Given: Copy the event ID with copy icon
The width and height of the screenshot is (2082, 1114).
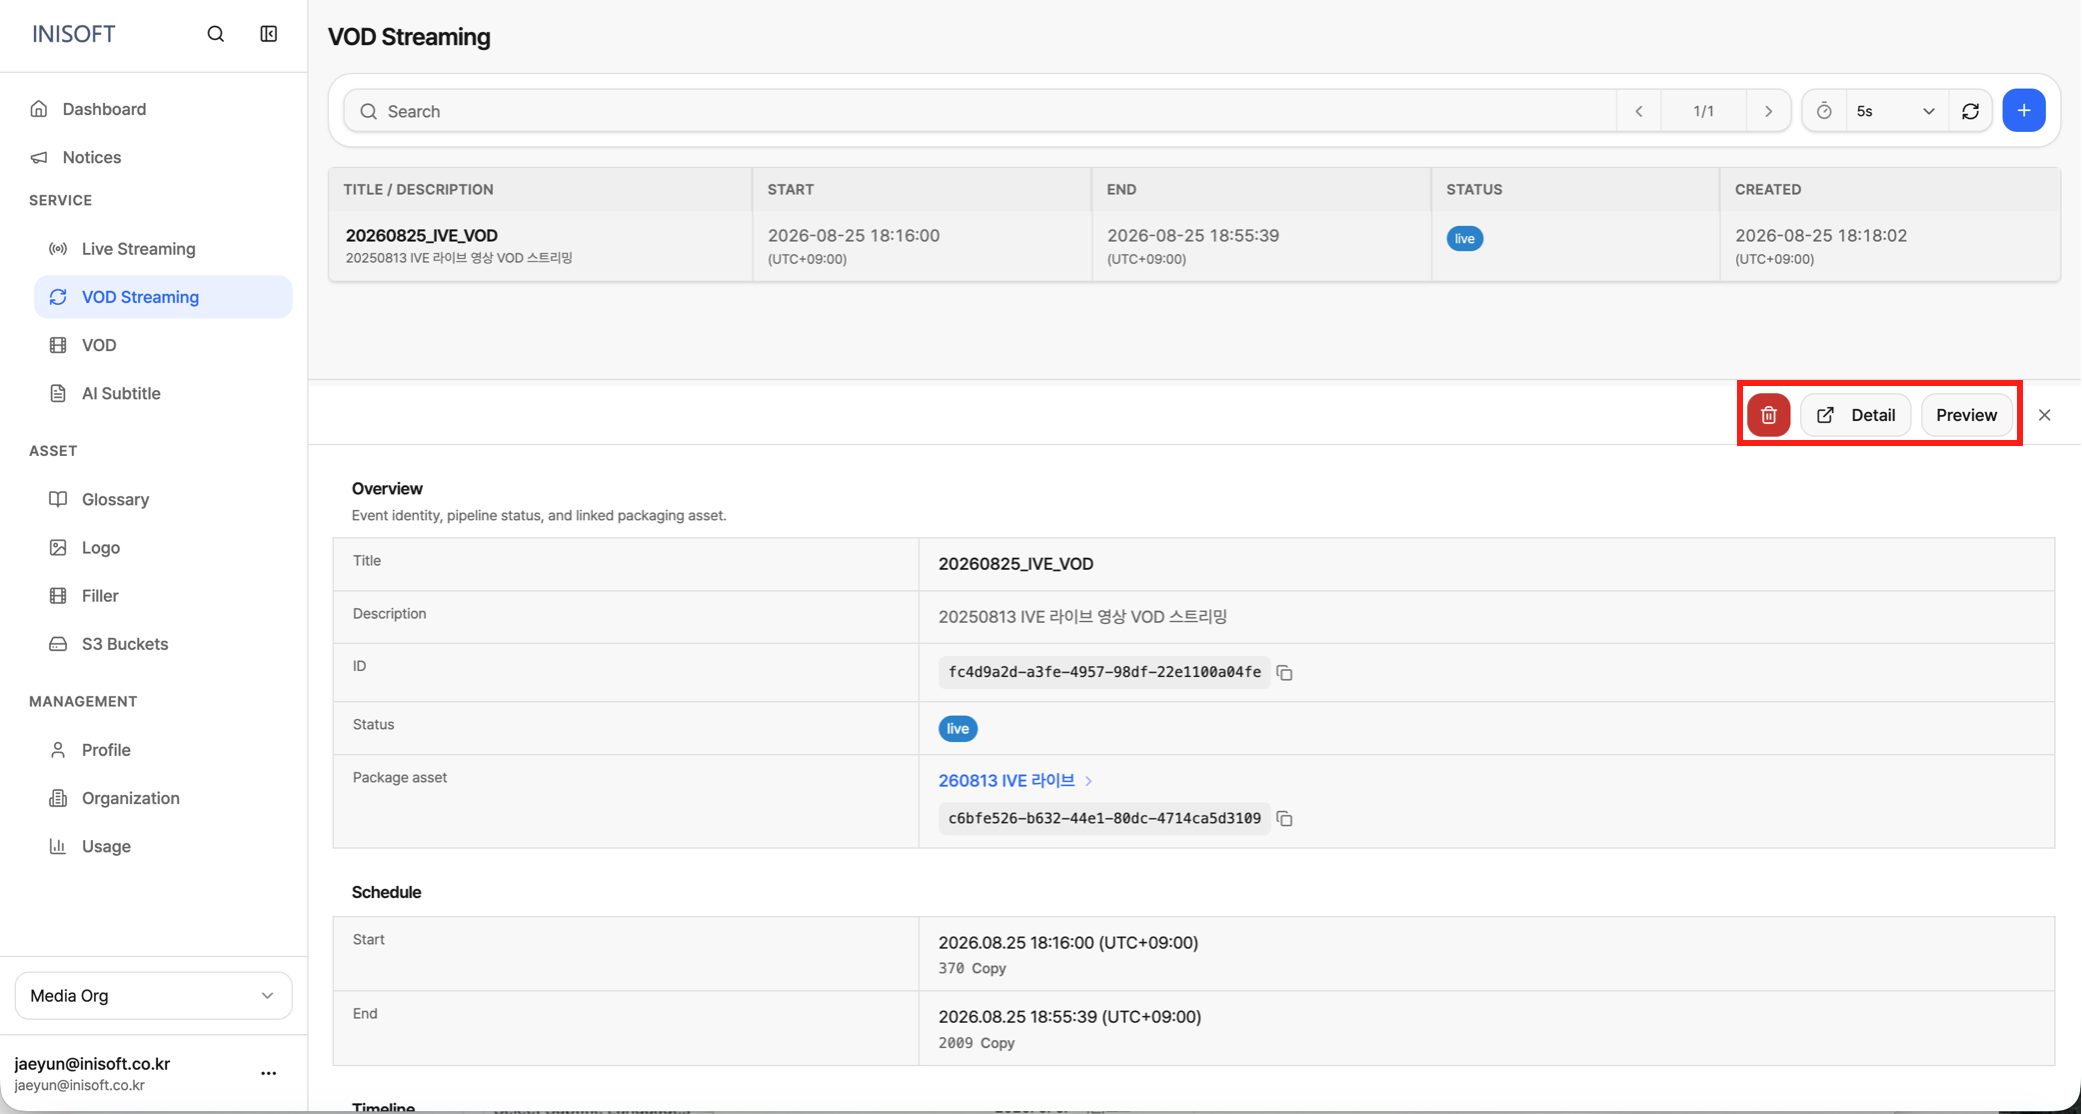Looking at the screenshot, I should coord(1285,673).
